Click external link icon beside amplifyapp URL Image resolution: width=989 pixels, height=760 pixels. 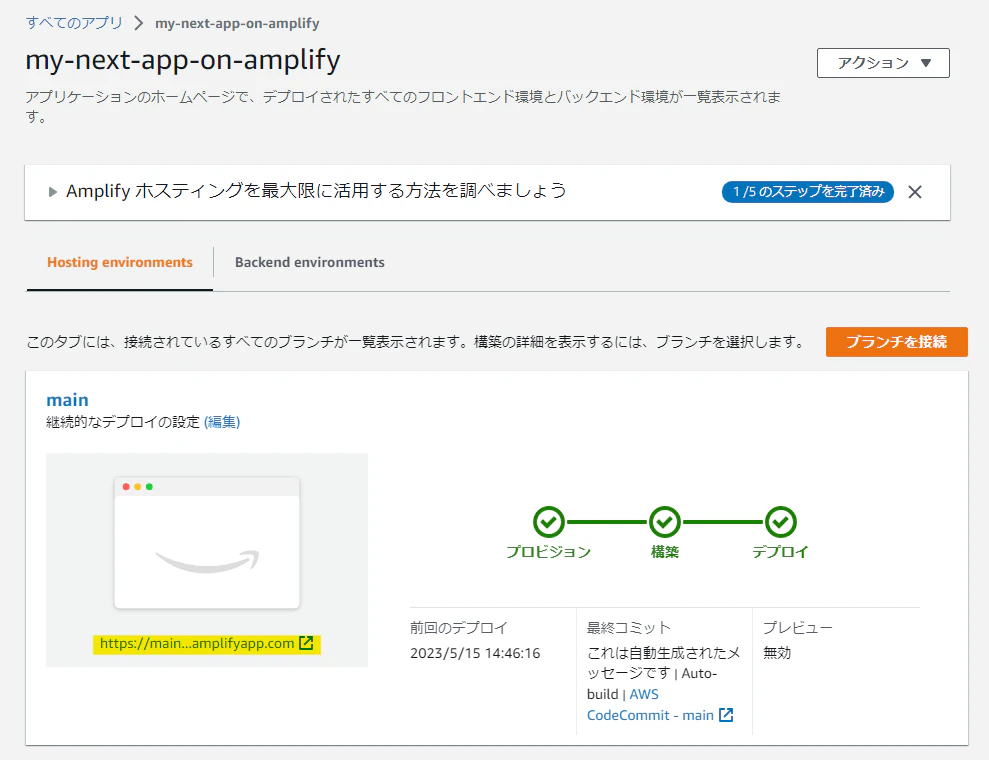(x=306, y=643)
